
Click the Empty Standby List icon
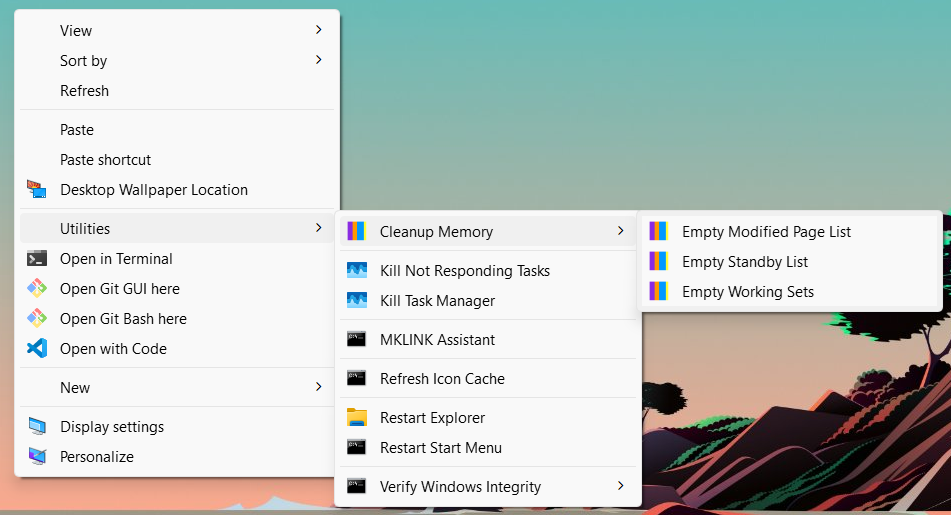(x=658, y=262)
